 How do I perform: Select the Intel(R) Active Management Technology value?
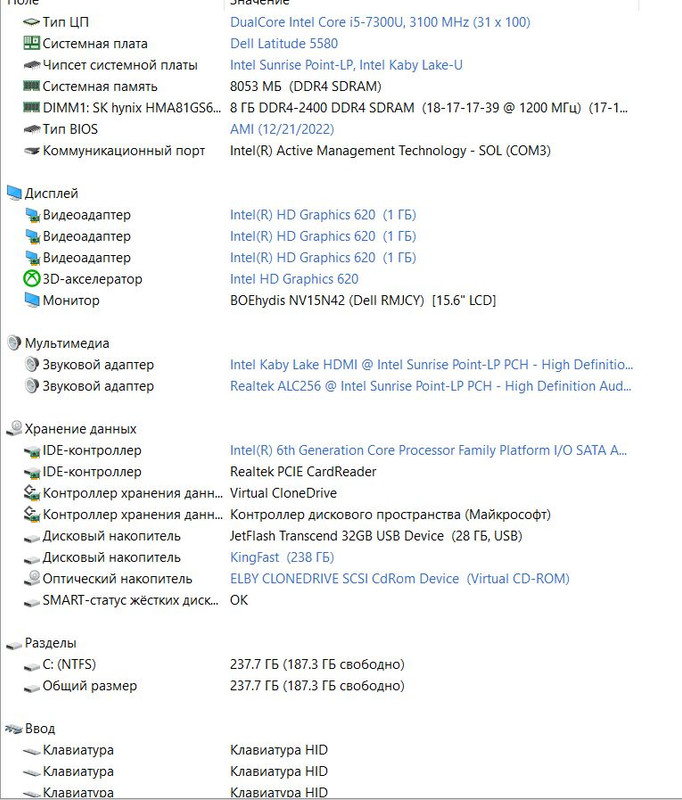click(390, 151)
